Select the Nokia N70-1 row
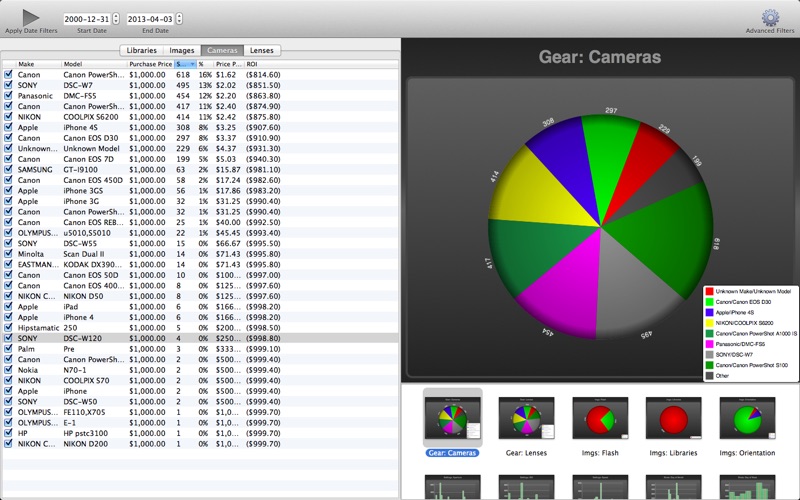The image size is (800, 500). point(200,370)
